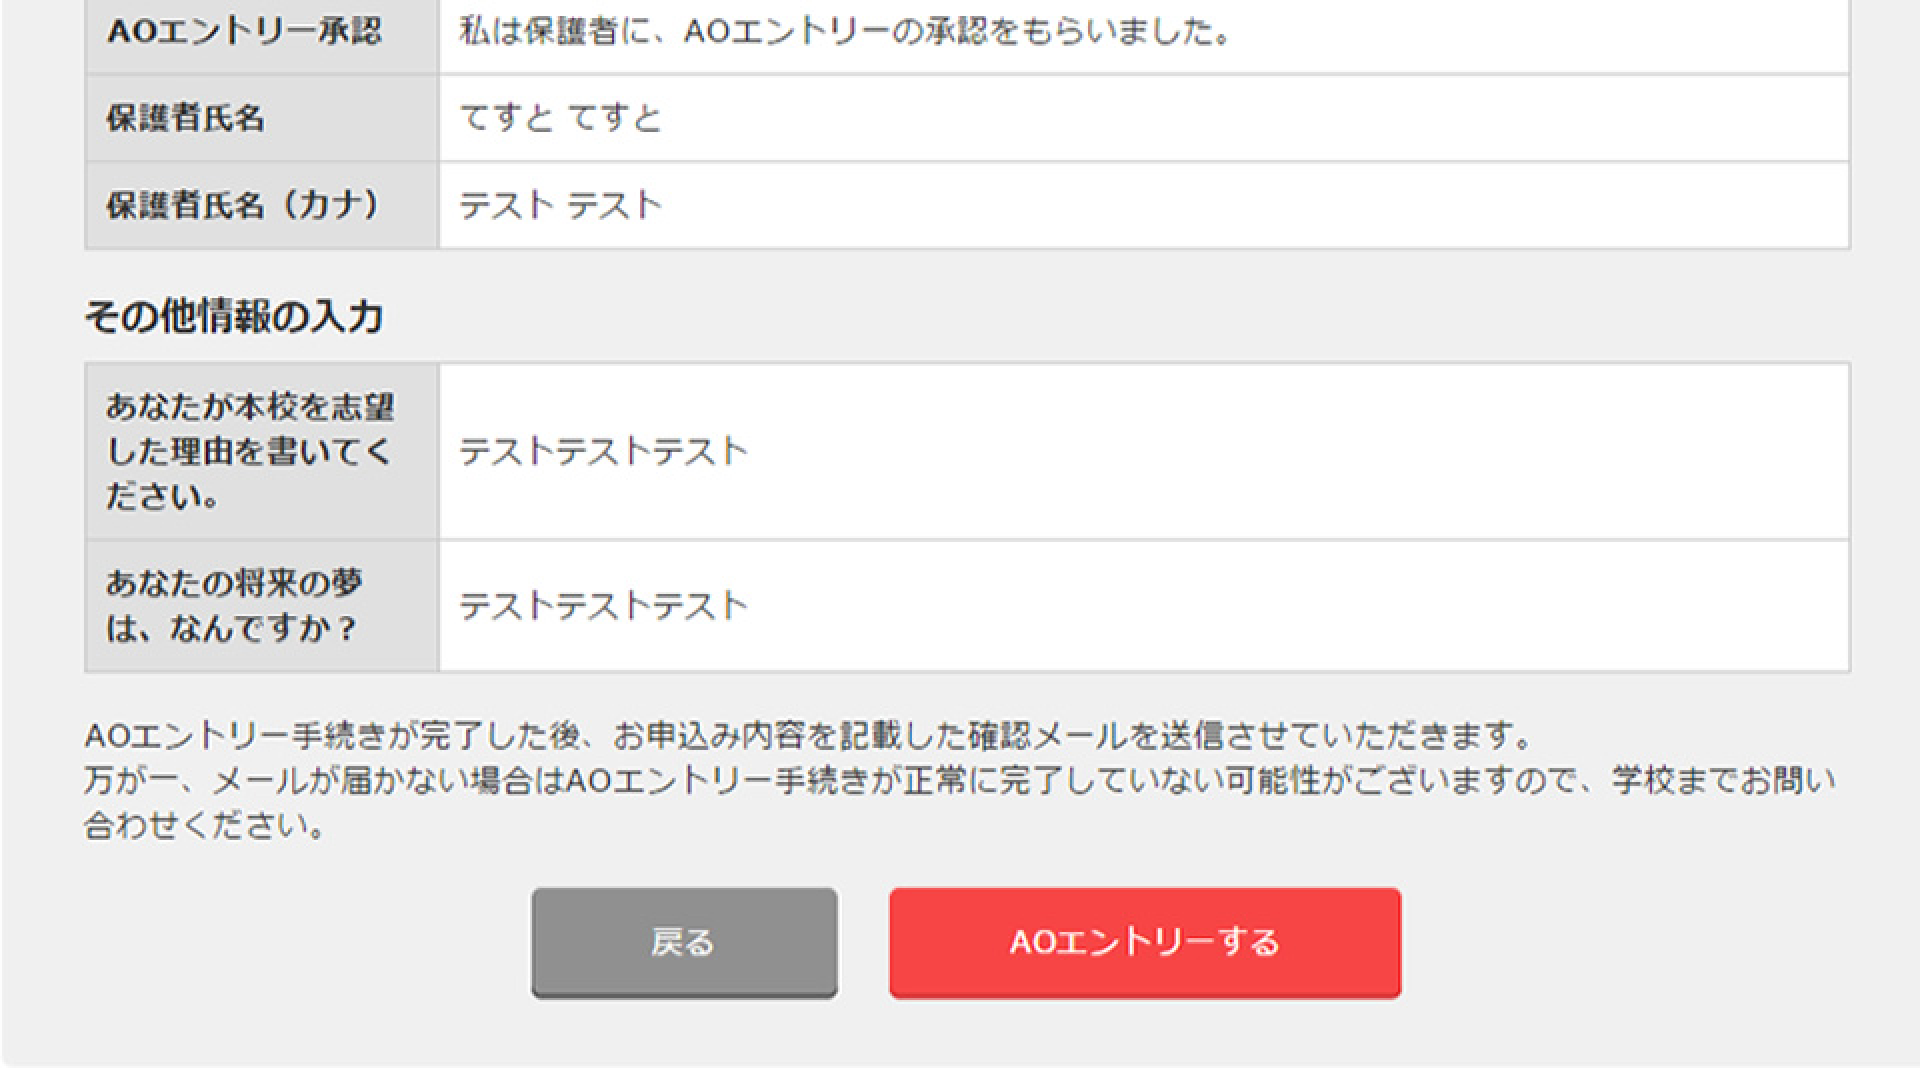Click the katakana name テスト テスト
This screenshot has width=1920, height=1068.
pos(560,204)
